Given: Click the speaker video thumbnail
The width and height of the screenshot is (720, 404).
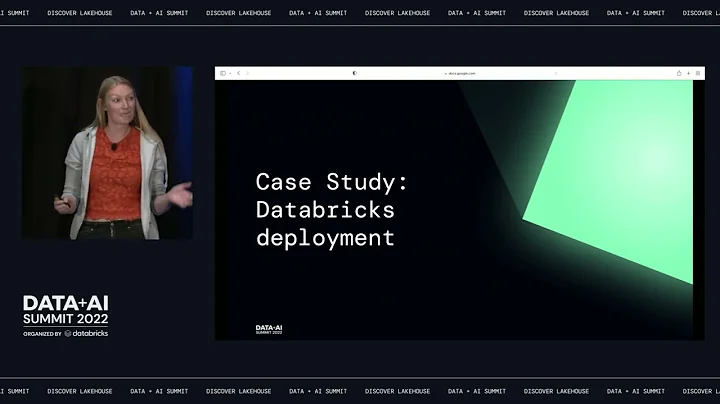Looking at the screenshot, I should (107, 153).
